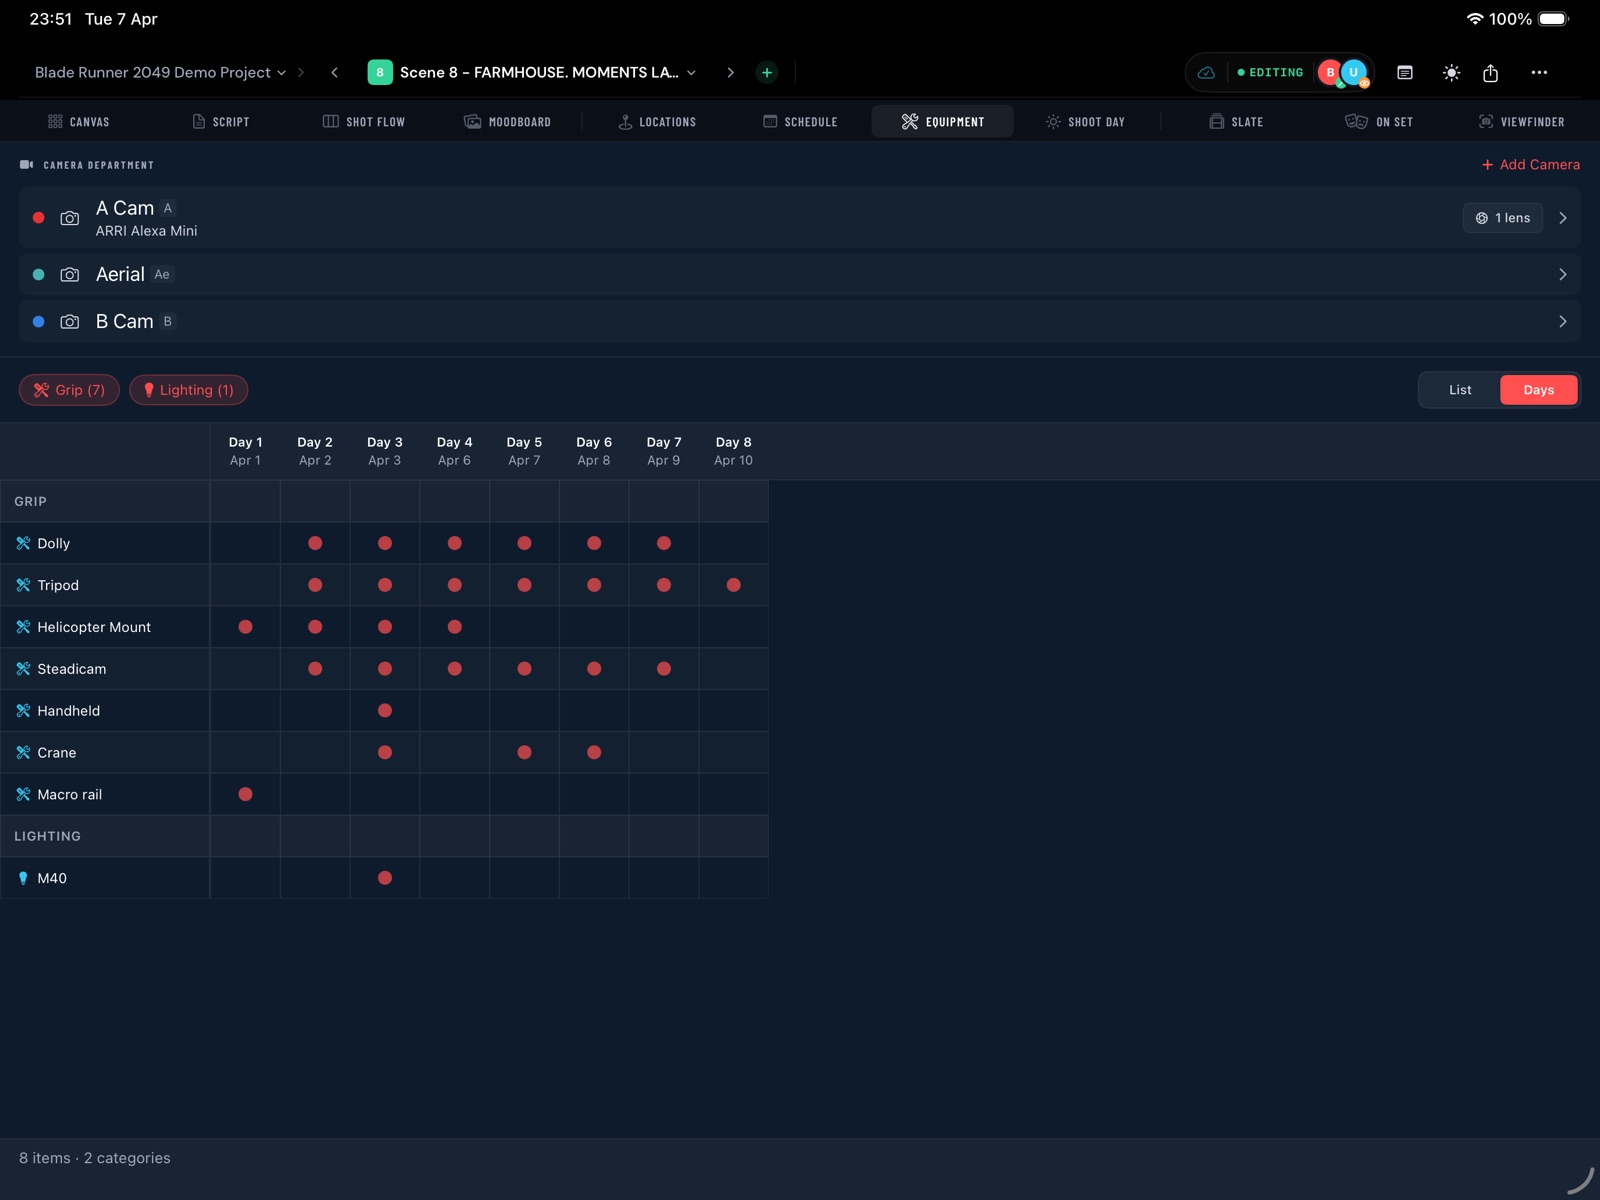The width and height of the screenshot is (1600, 1200).
Task: Open the Equipment tab icon
Action: 911,121
